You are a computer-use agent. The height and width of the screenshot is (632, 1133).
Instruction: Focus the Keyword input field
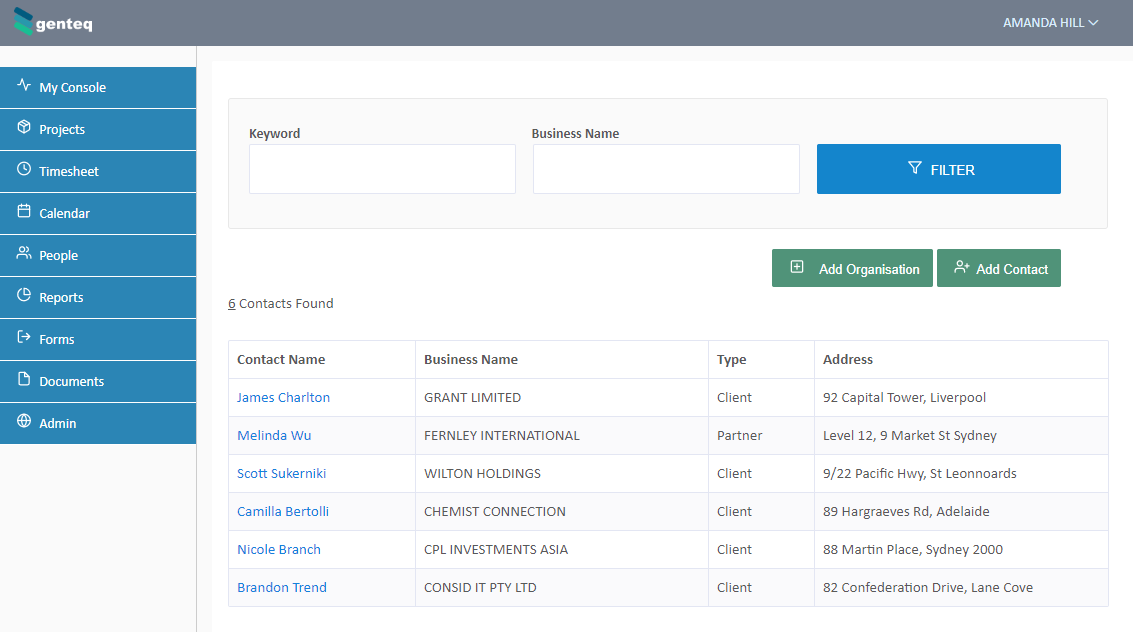click(382, 169)
